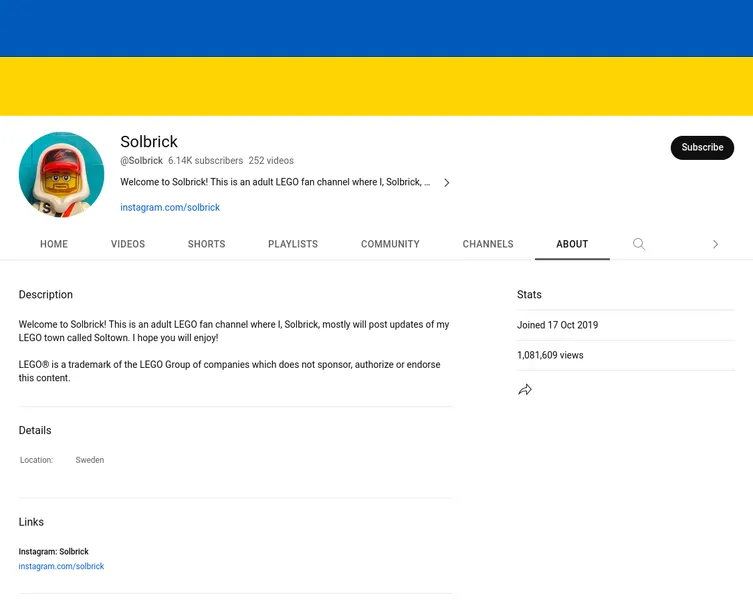The width and height of the screenshot is (753, 600).
Task: Open the HOME tab
Action: point(54,244)
